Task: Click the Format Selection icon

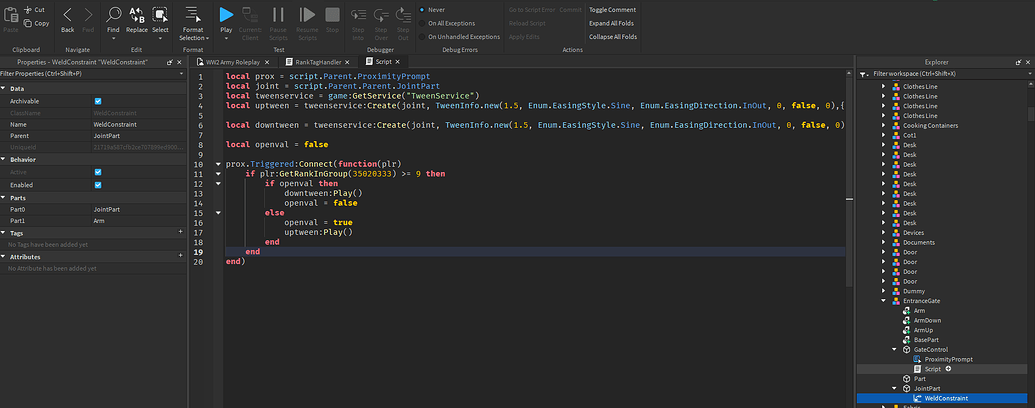Action: click(x=193, y=15)
